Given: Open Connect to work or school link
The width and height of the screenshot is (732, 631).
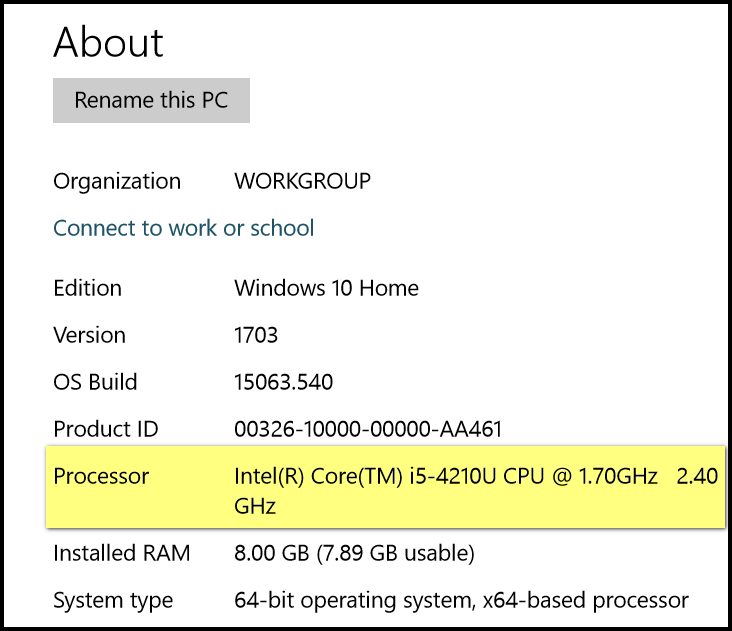Looking at the screenshot, I should click(x=183, y=228).
